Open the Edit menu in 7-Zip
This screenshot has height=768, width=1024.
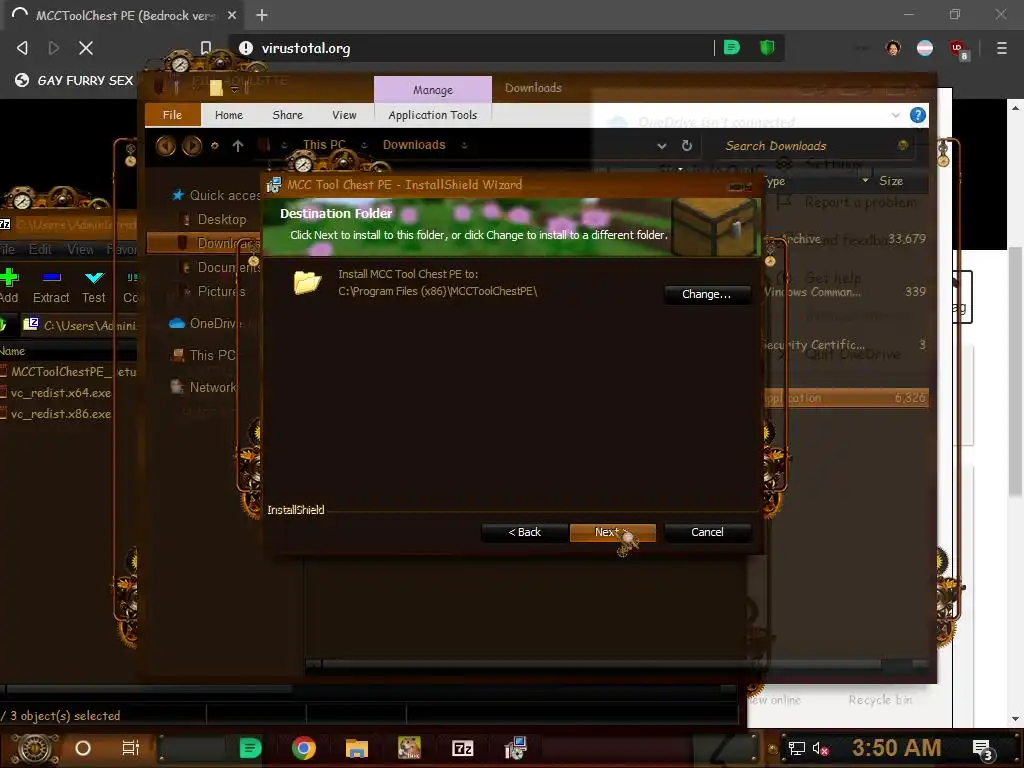pyautogui.click(x=40, y=249)
